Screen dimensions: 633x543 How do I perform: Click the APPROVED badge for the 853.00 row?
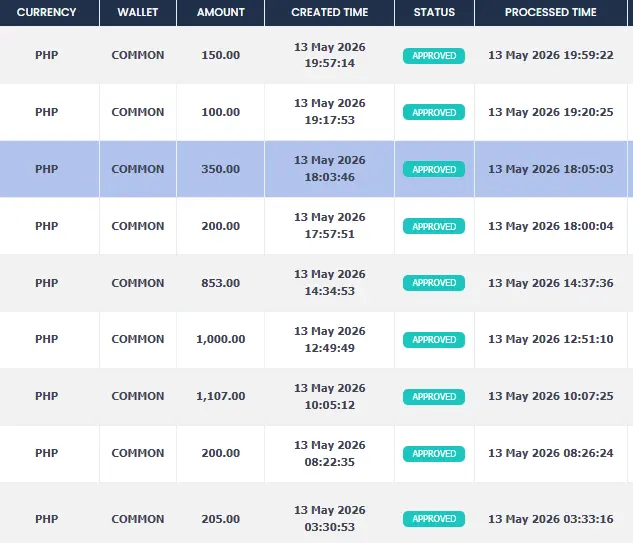point(434,283)
